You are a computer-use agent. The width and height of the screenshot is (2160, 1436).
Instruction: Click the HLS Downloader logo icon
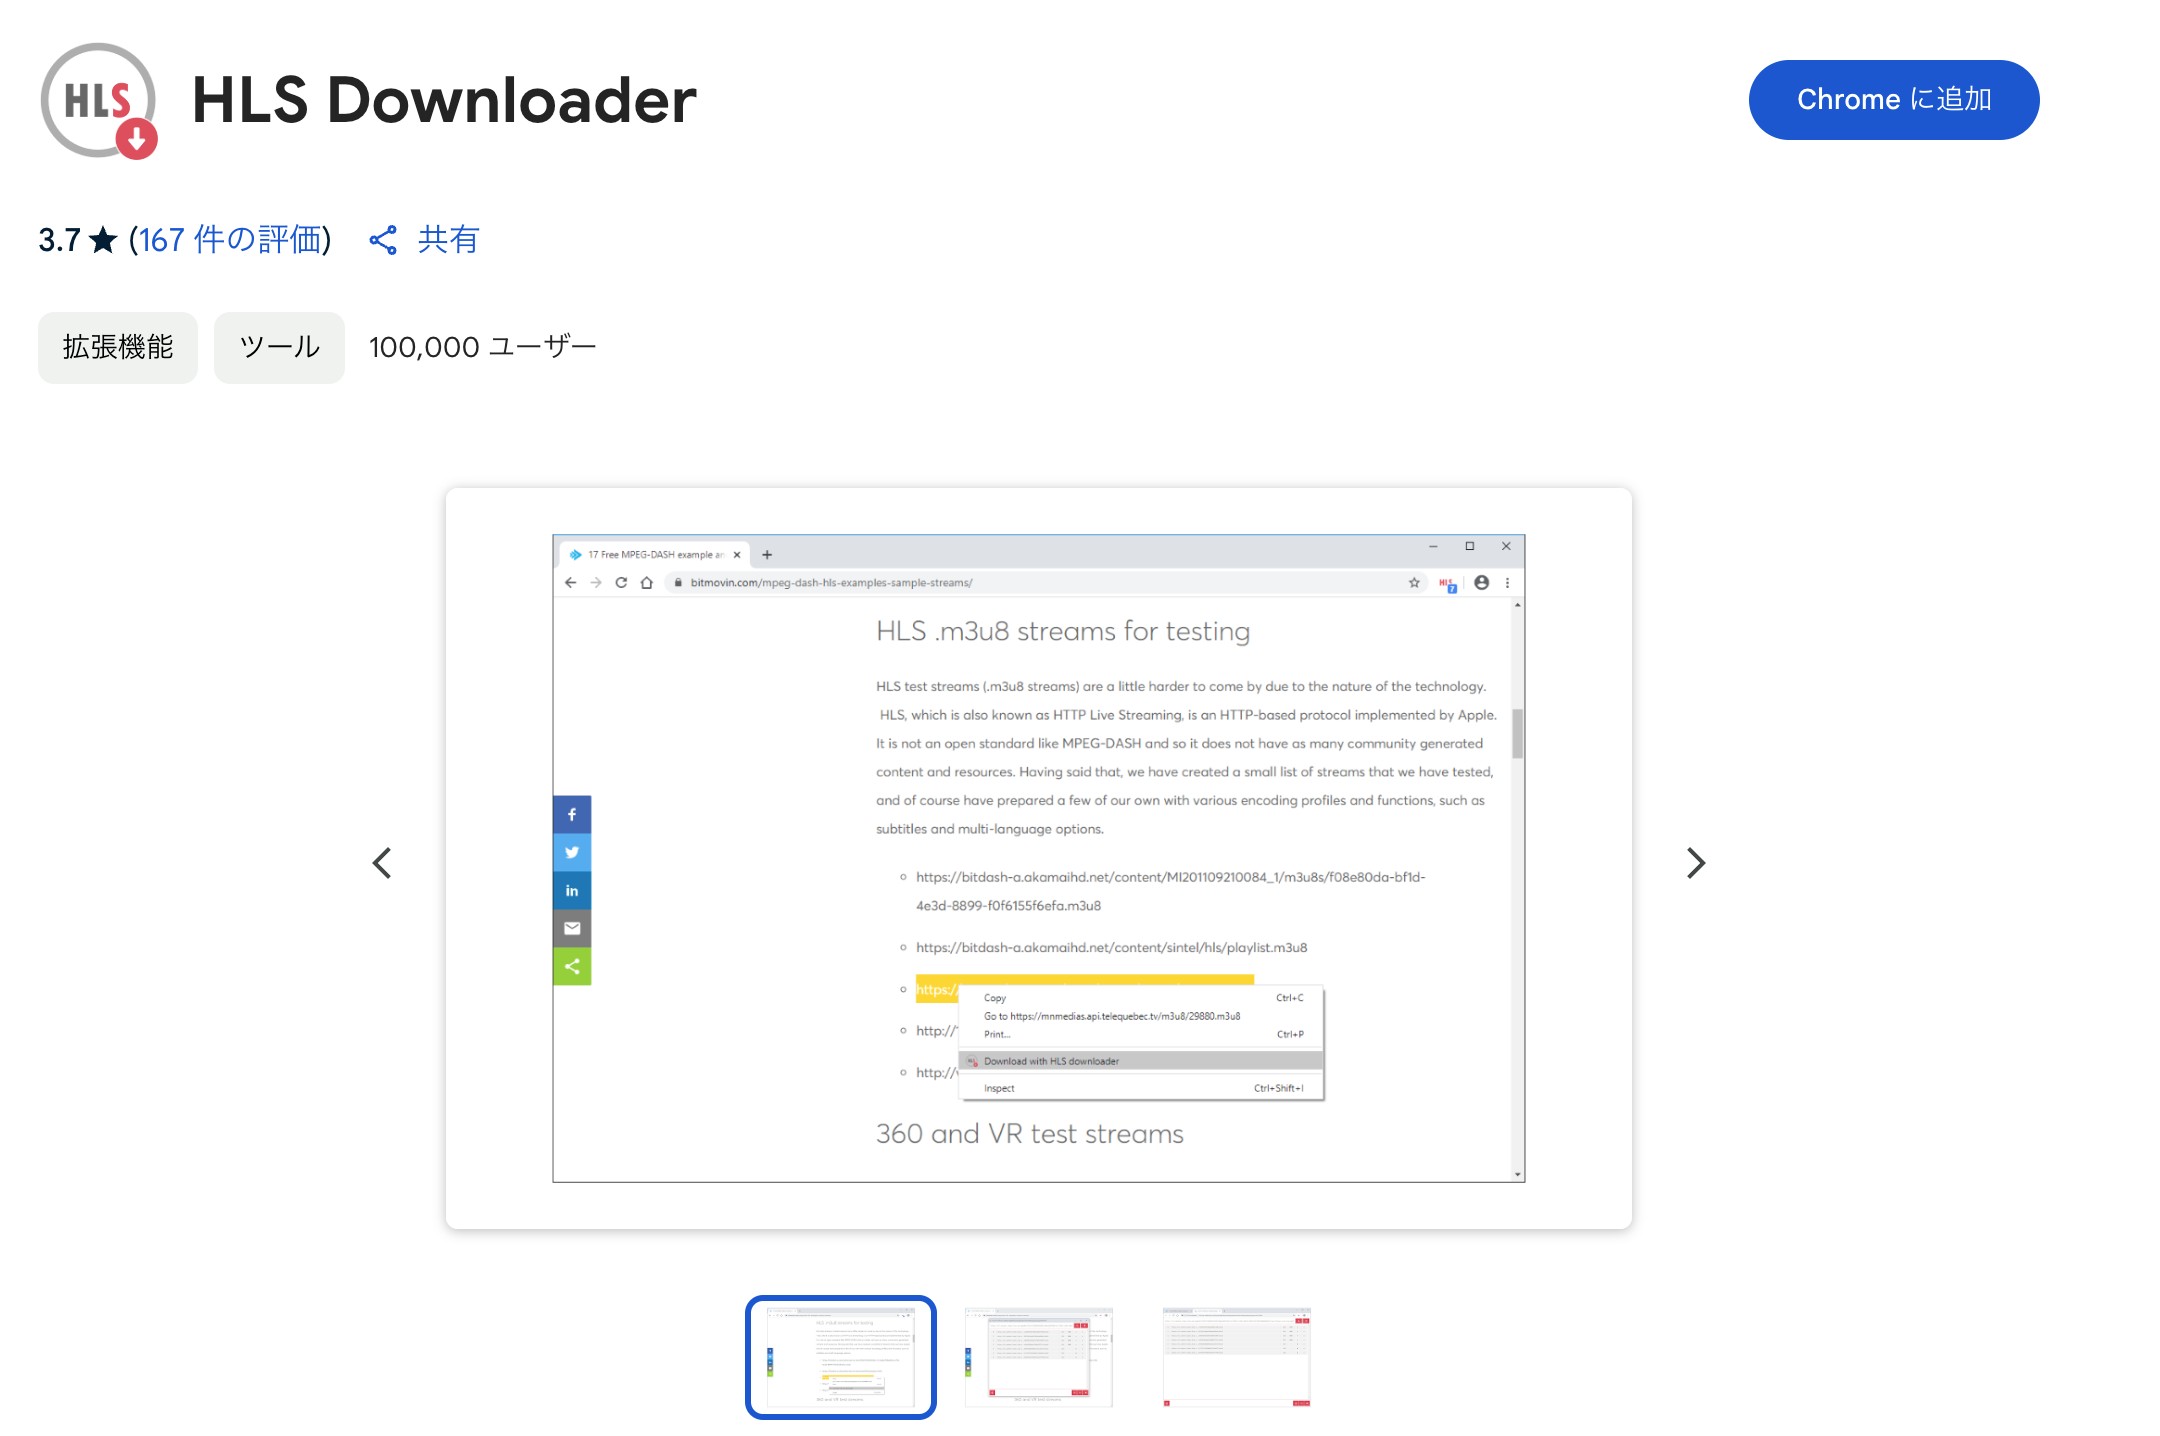pyautogui.click(x=99, y=100)
